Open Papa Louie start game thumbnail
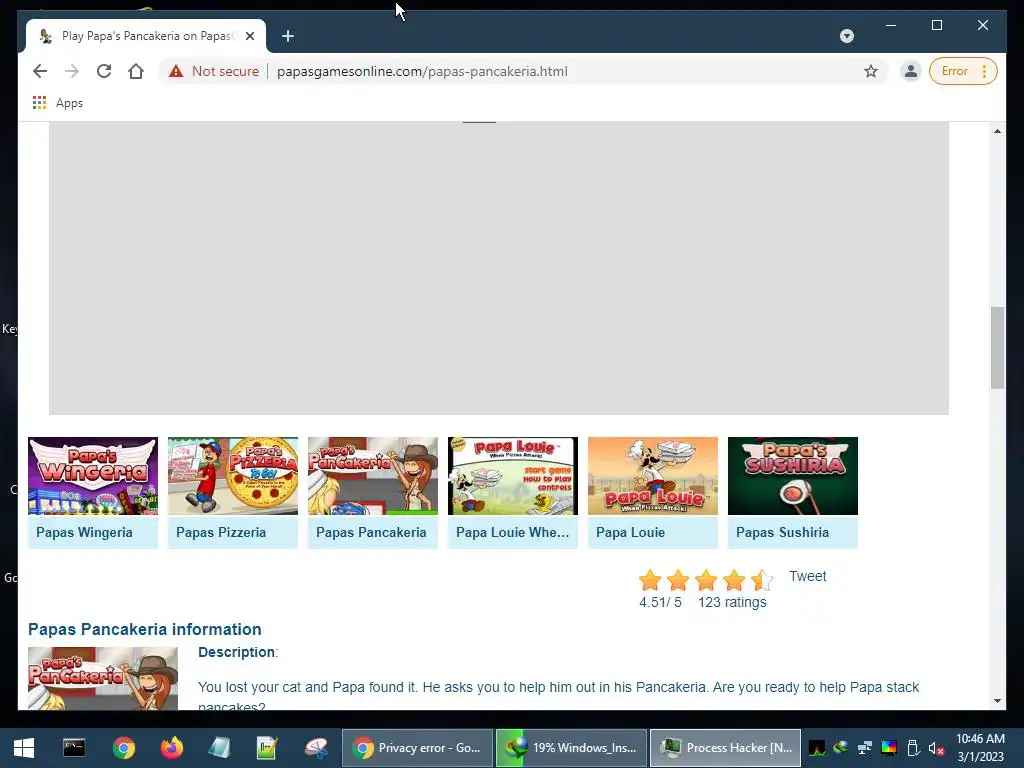This screenshot has width=1024, height=768. tap(513, 476)
